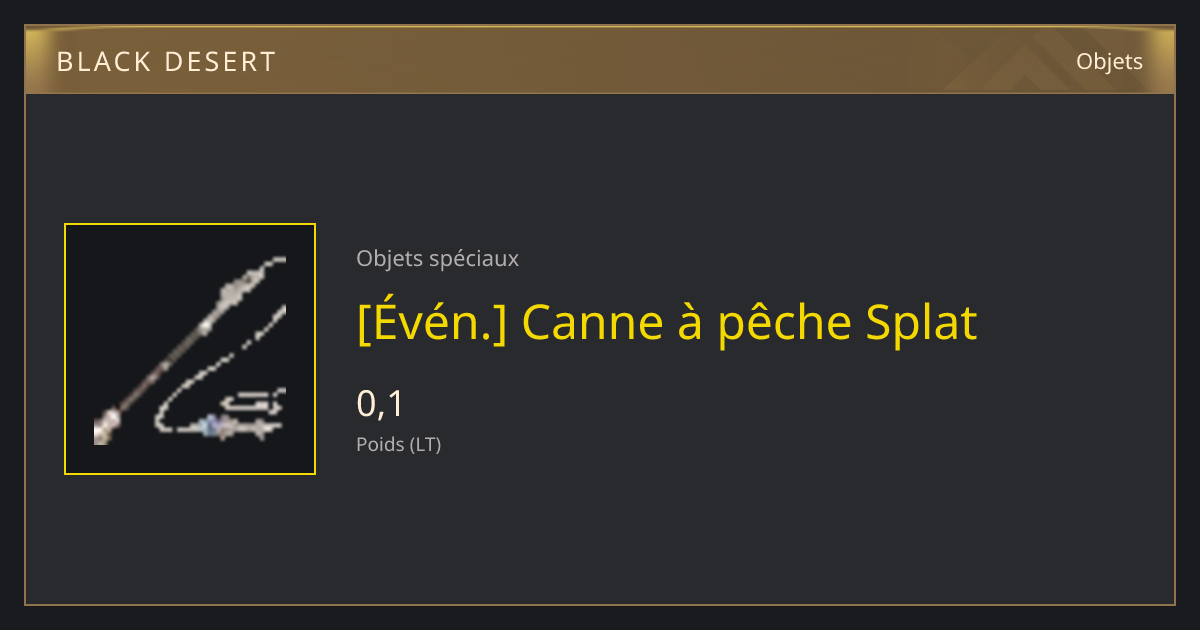Click the Poids (LT) label
This screenshot has width=1200, height=630.
[399, 444]
